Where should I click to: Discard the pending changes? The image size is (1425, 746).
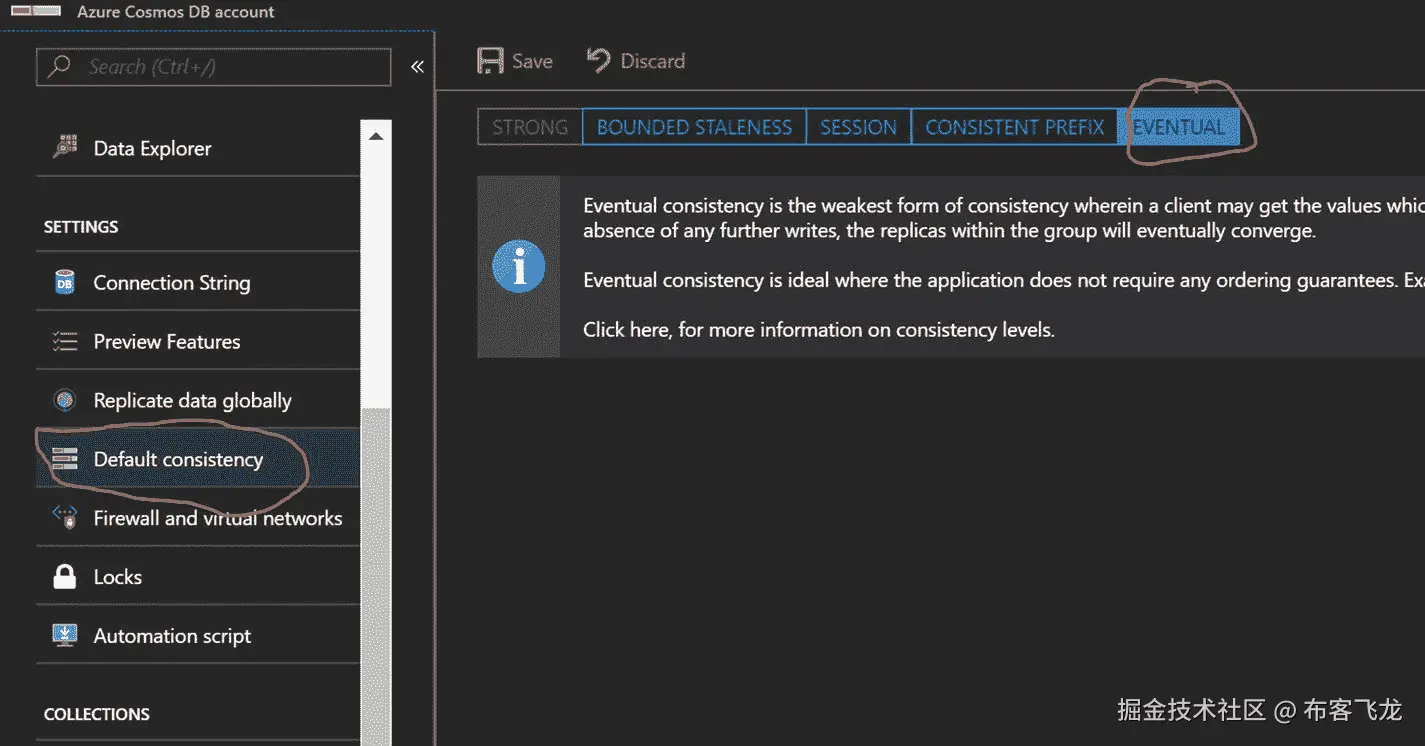(636, 61)
